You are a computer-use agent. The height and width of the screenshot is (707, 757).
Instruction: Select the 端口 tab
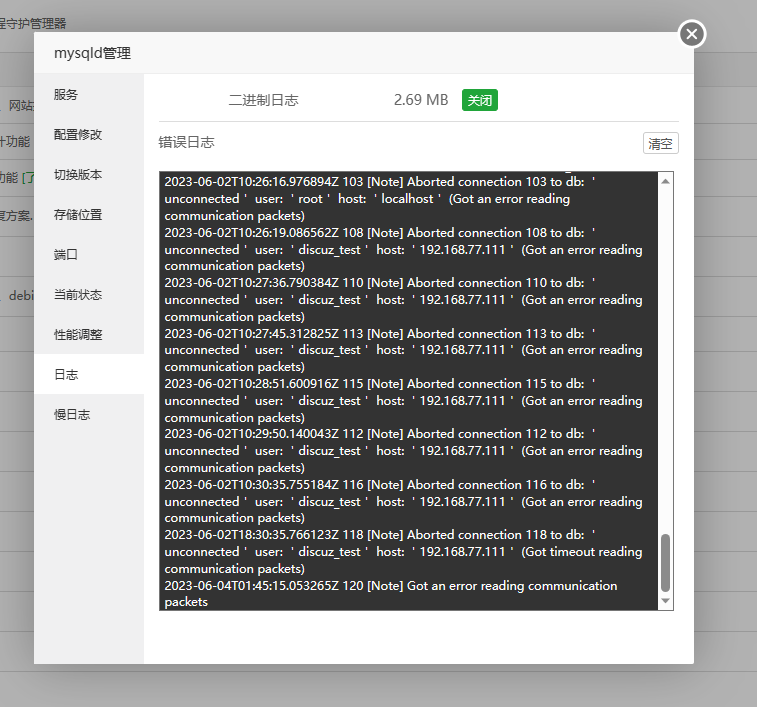click(89, 255)
